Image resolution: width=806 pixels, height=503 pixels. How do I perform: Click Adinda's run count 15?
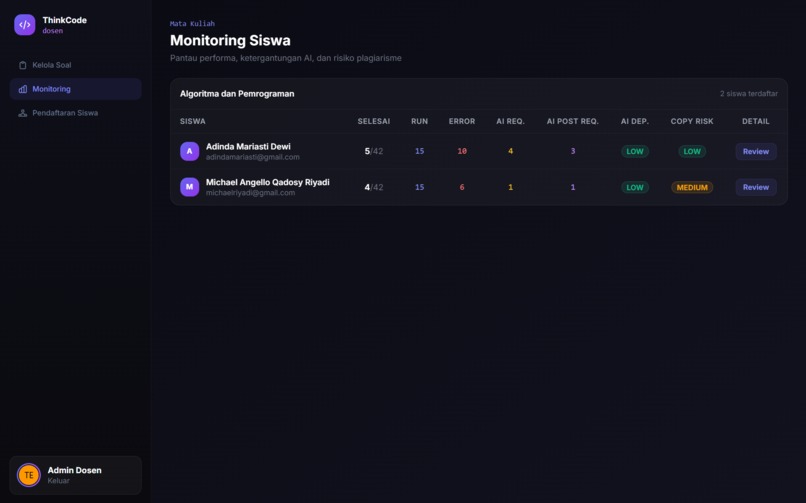[x=419, y=151]
